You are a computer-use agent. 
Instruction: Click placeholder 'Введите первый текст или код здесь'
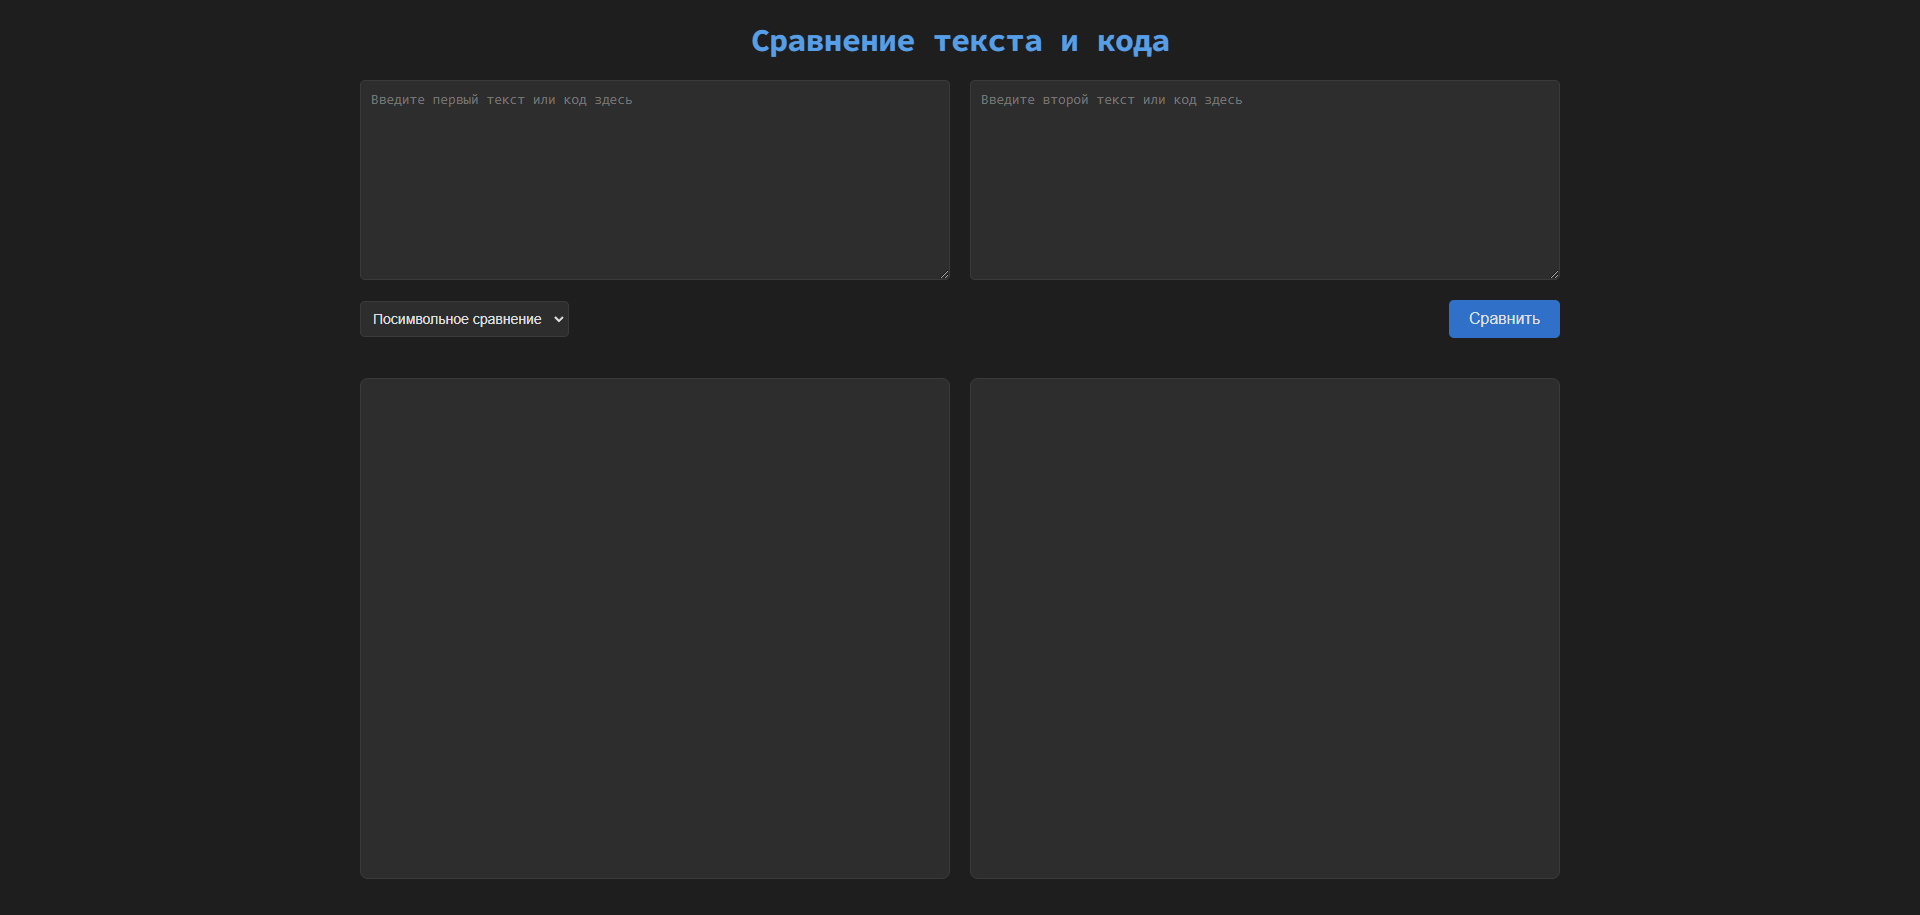coord(501,100)
